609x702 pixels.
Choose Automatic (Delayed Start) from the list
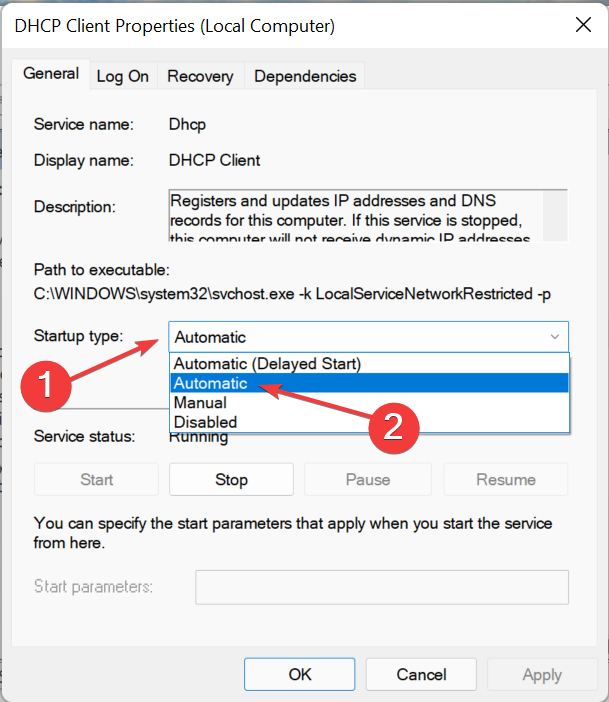pyautogui.click(x=267, y=363)
